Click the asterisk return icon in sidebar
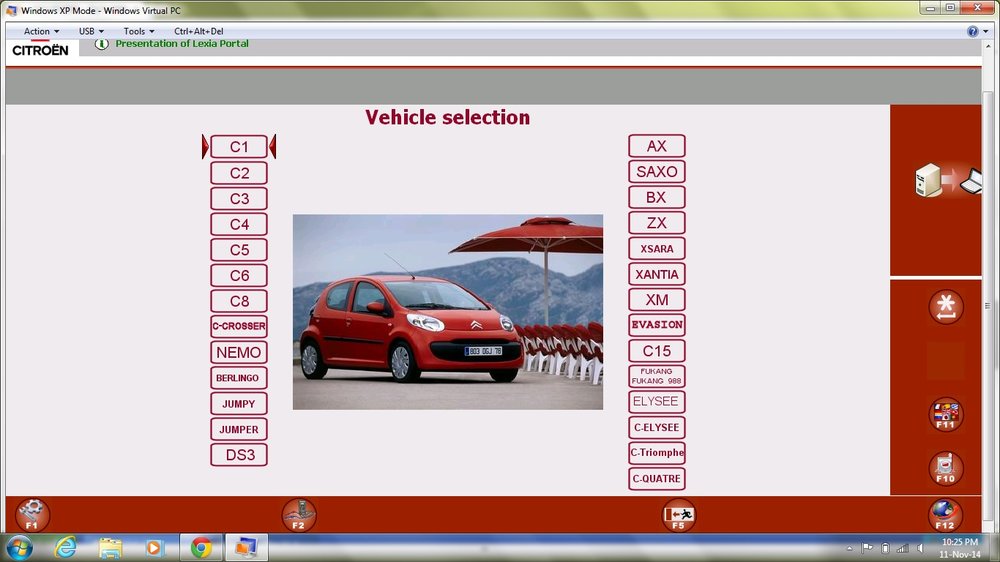The width and height of the screenshot is (1000, 562). pos(946,307)
